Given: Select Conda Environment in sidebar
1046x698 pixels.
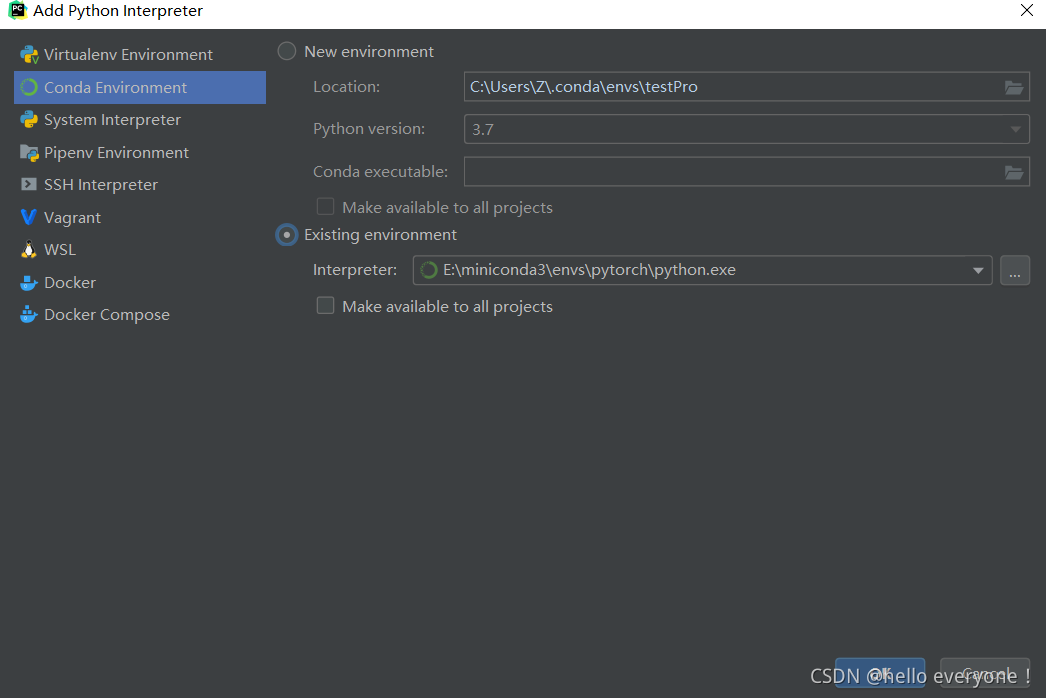Looking at the screenshot, I should tap(140, 87).
